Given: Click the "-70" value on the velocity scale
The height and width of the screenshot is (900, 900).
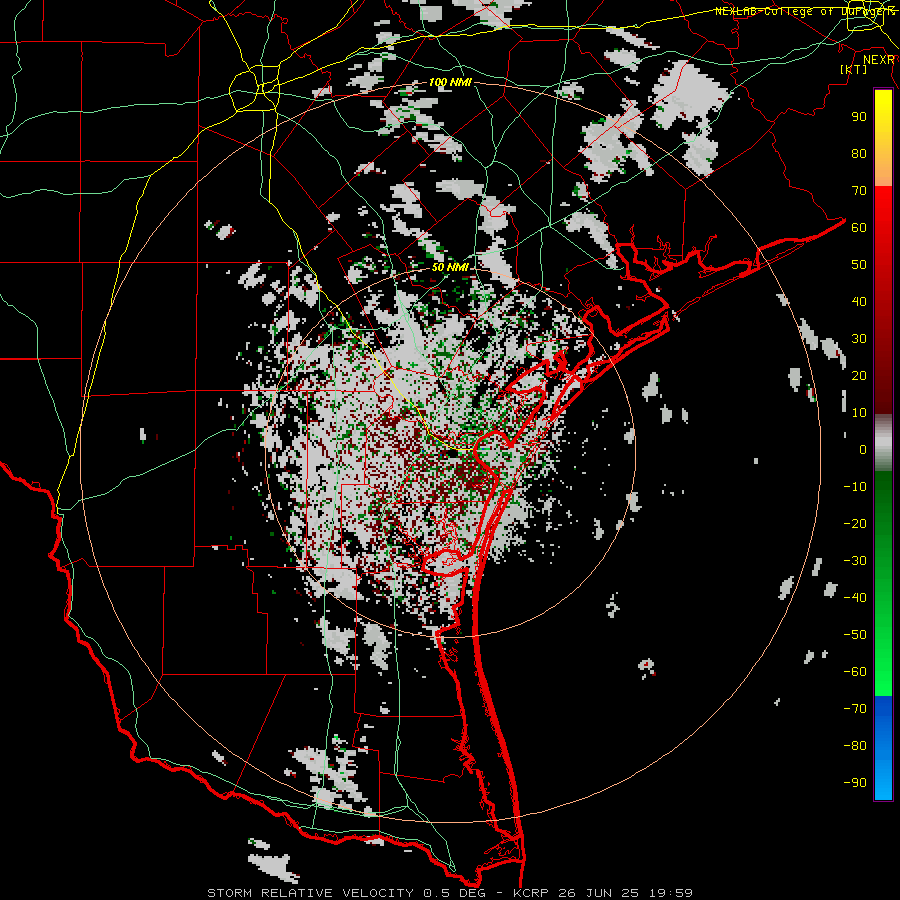Looking at the screenshot, I should click(x=855, y=709).
